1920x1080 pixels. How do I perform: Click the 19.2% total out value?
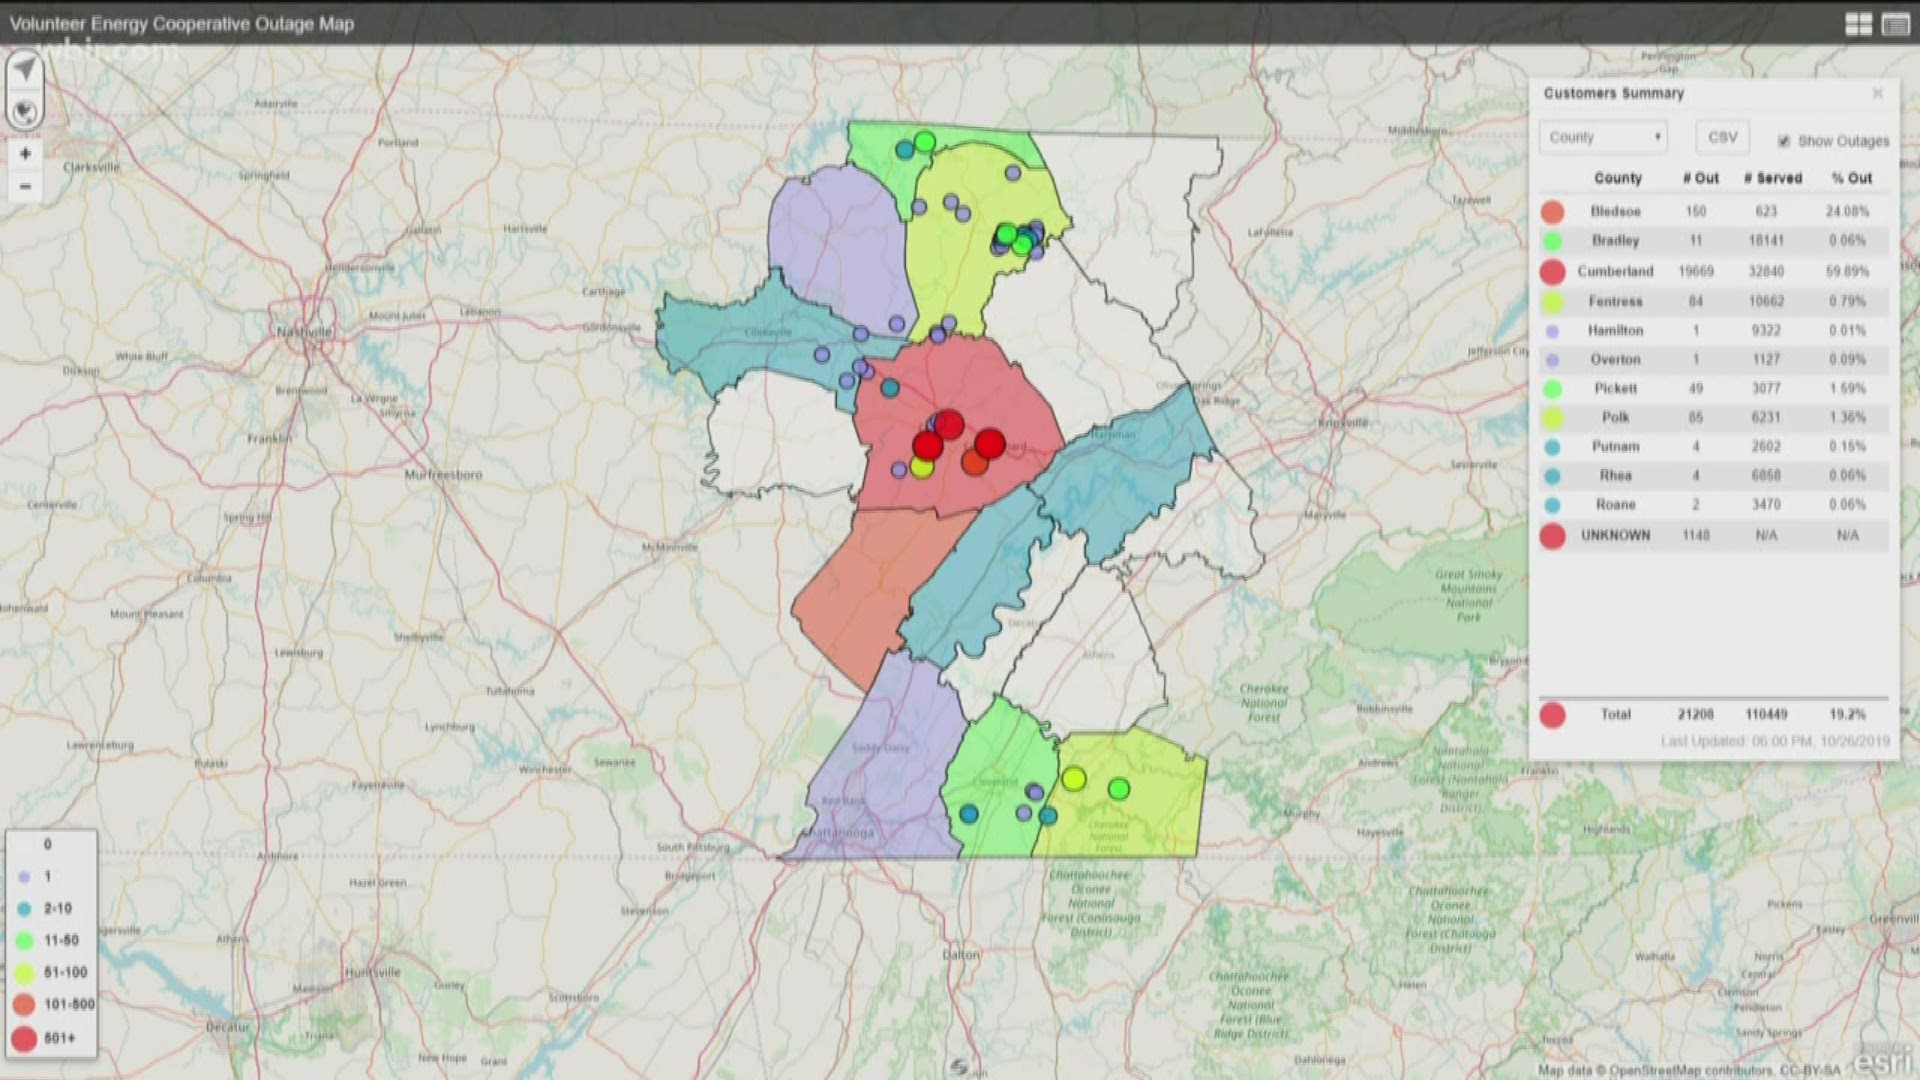point(1847,714)
